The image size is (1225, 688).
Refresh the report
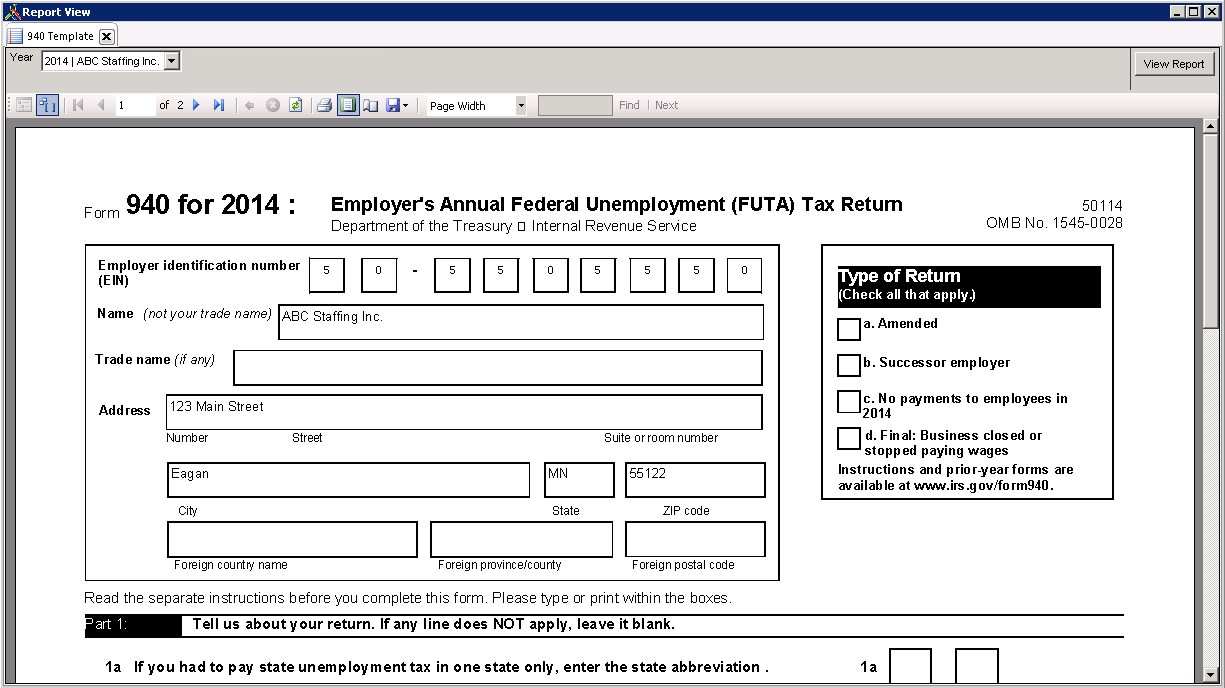coord(295,105)
